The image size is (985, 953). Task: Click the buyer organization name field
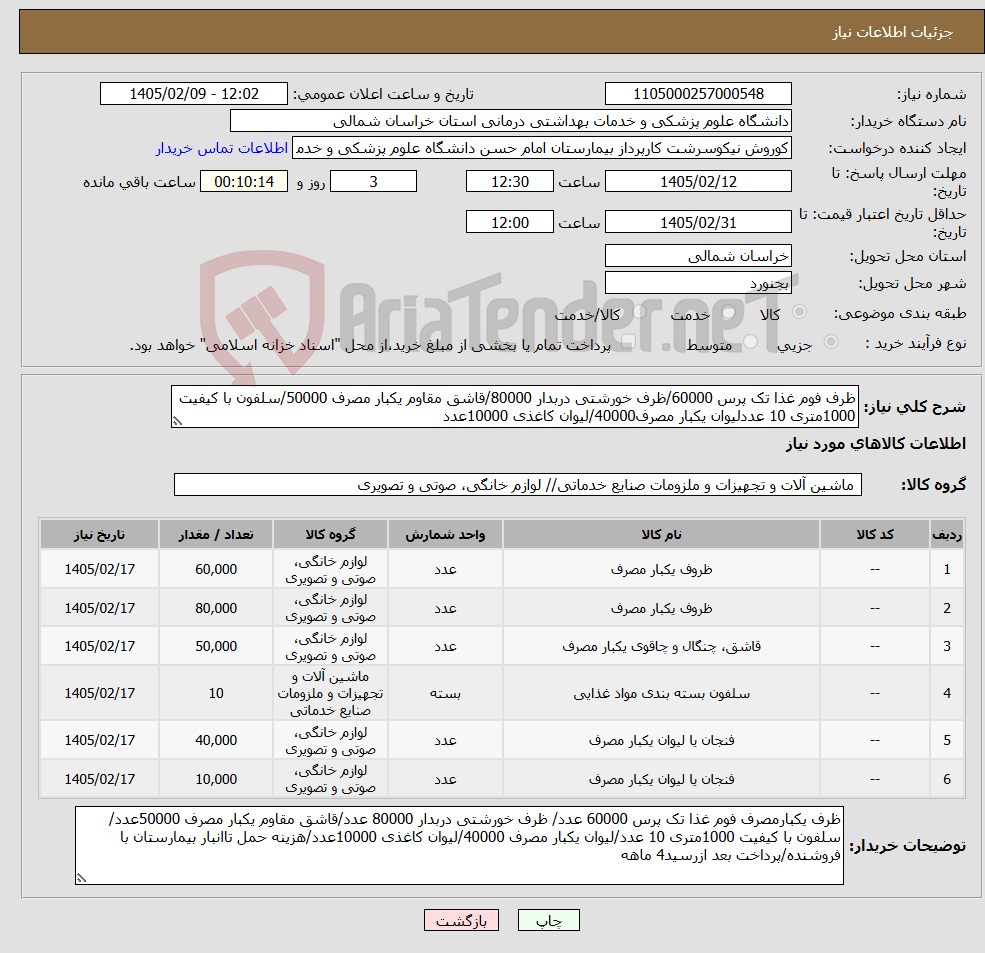tap(511, 121)
